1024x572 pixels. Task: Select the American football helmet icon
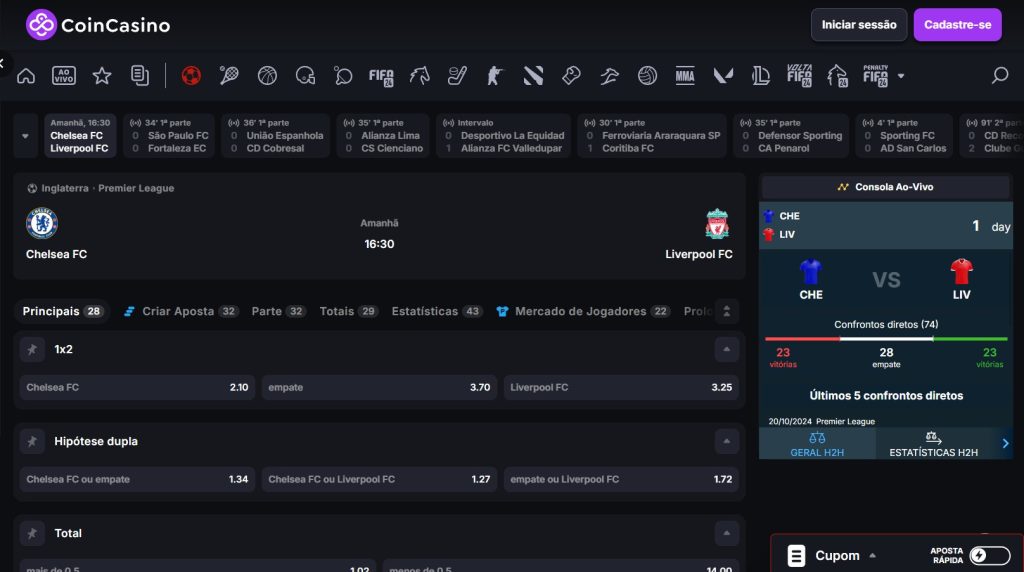click(x=305, y=76)
